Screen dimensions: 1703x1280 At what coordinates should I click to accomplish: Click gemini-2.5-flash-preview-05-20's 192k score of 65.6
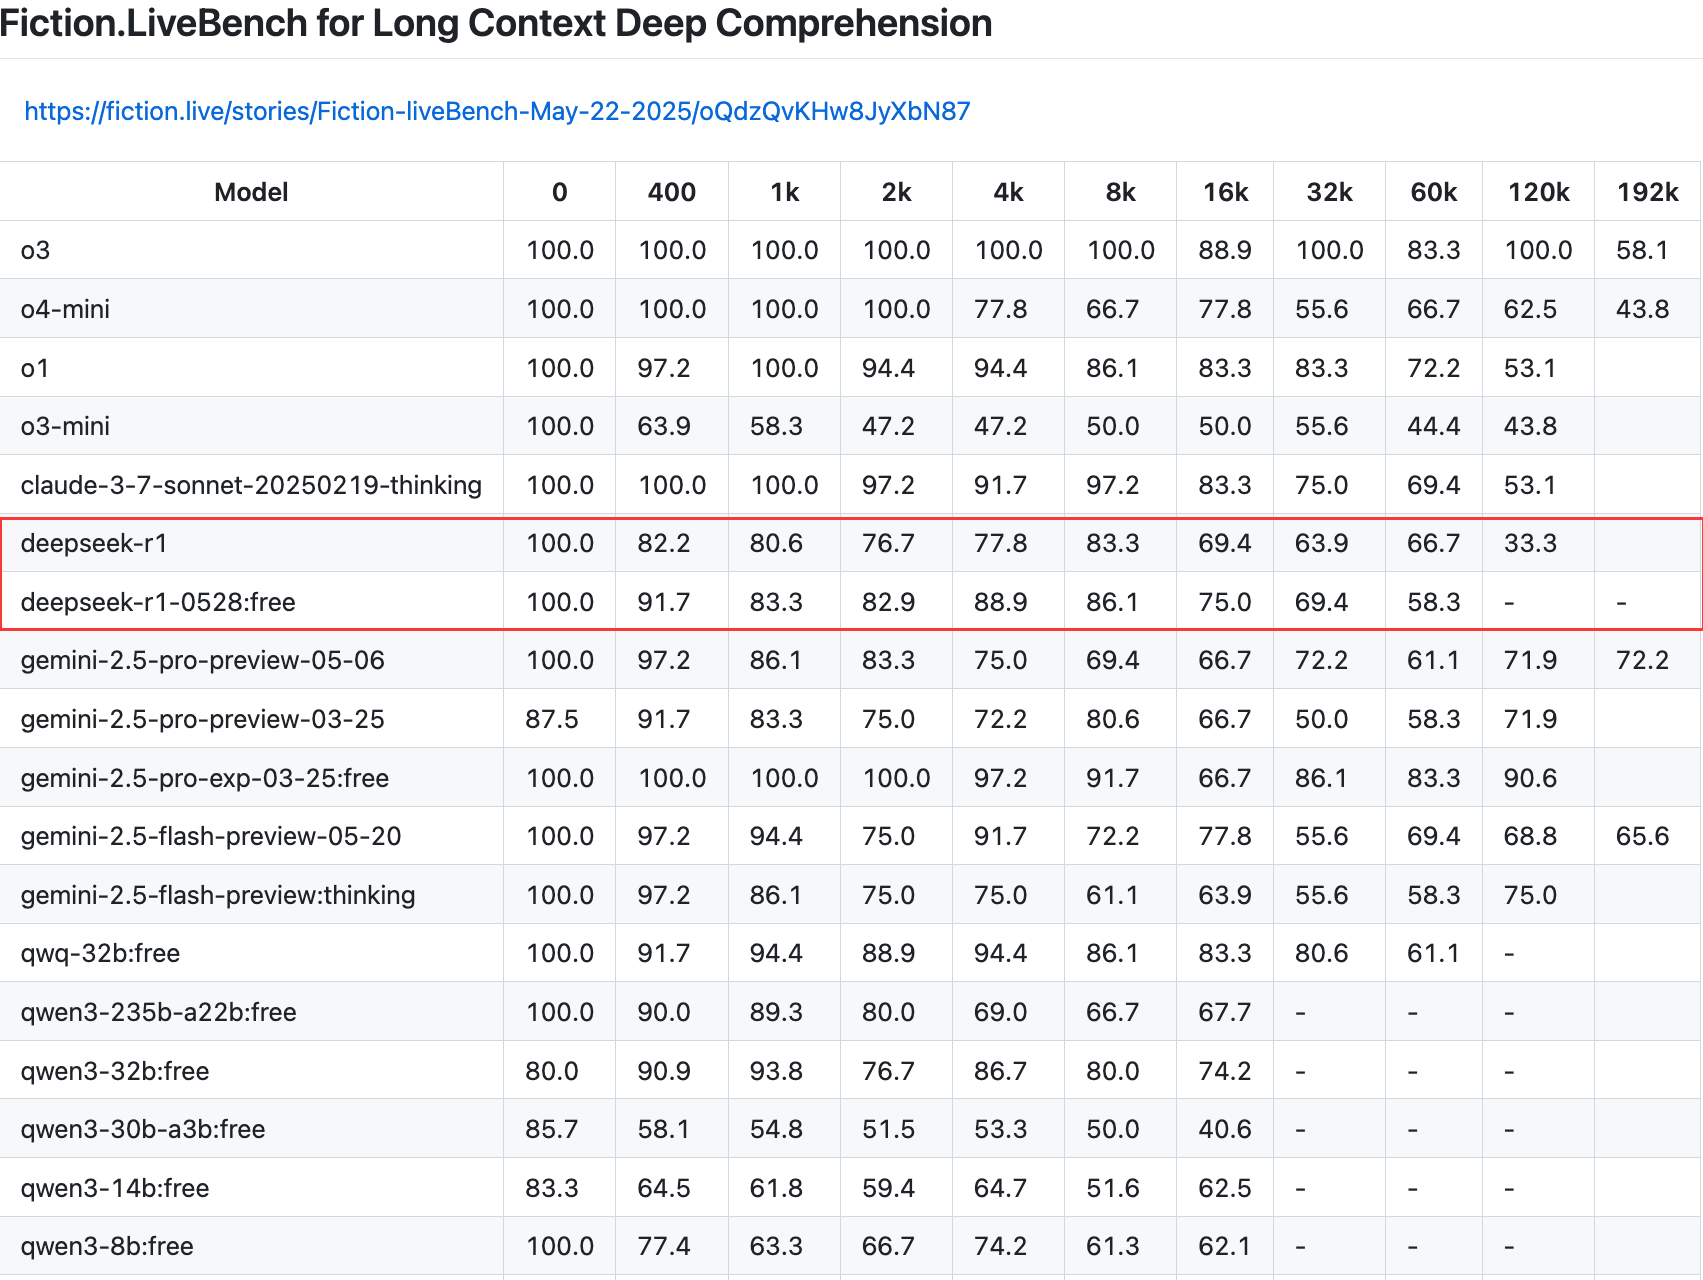pos(1642,836)
